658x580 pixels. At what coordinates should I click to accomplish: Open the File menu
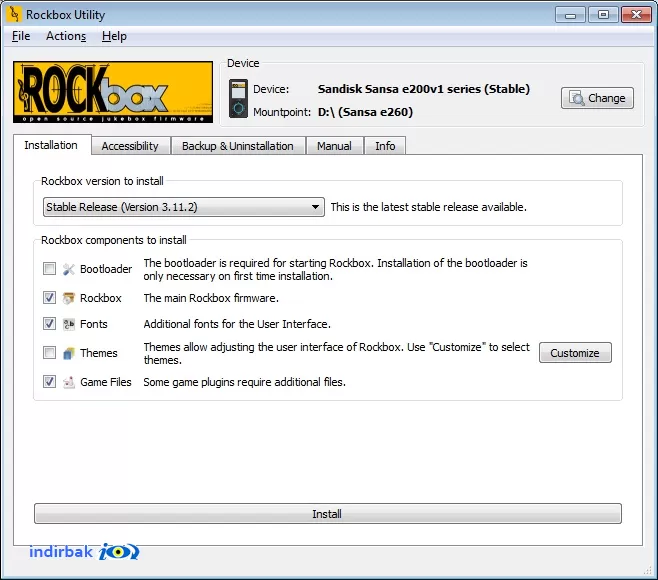(21, 36)
